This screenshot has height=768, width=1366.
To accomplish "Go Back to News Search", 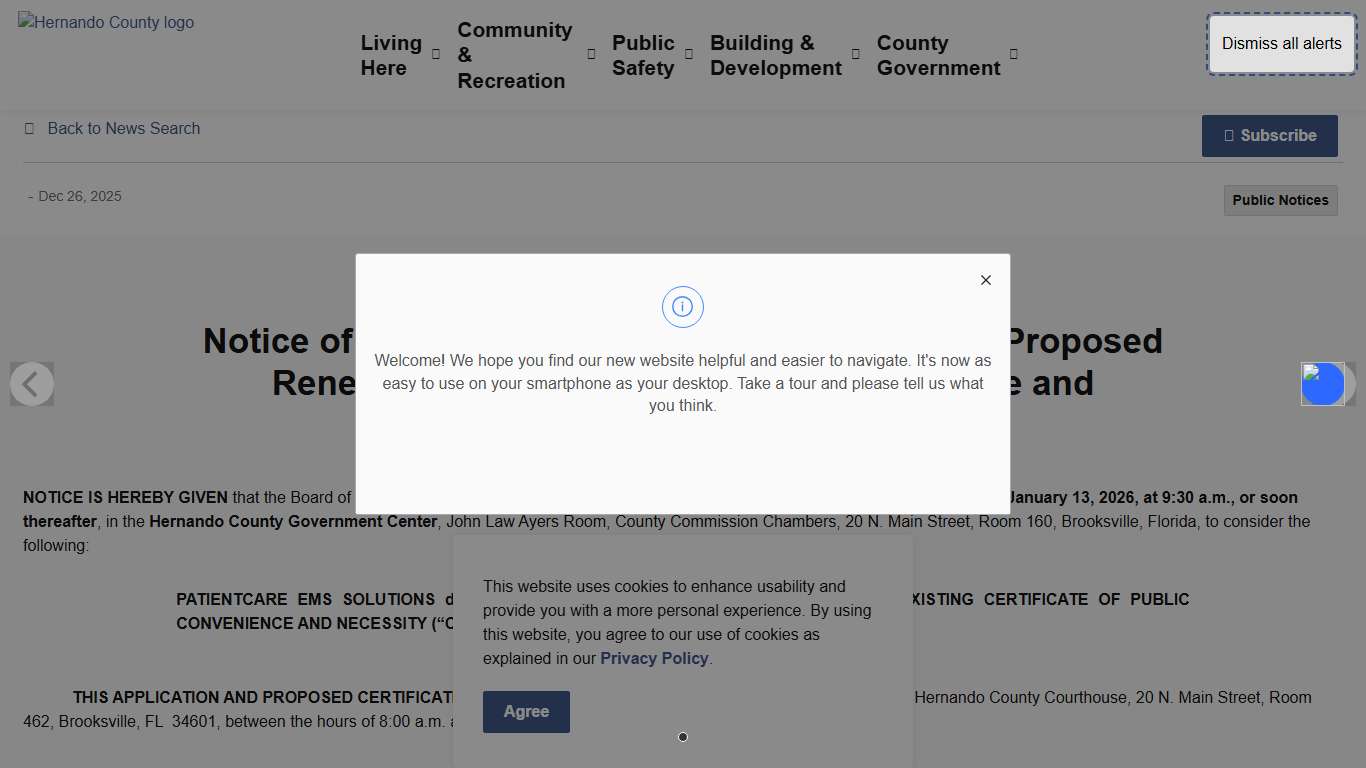I will pos(124,128).
